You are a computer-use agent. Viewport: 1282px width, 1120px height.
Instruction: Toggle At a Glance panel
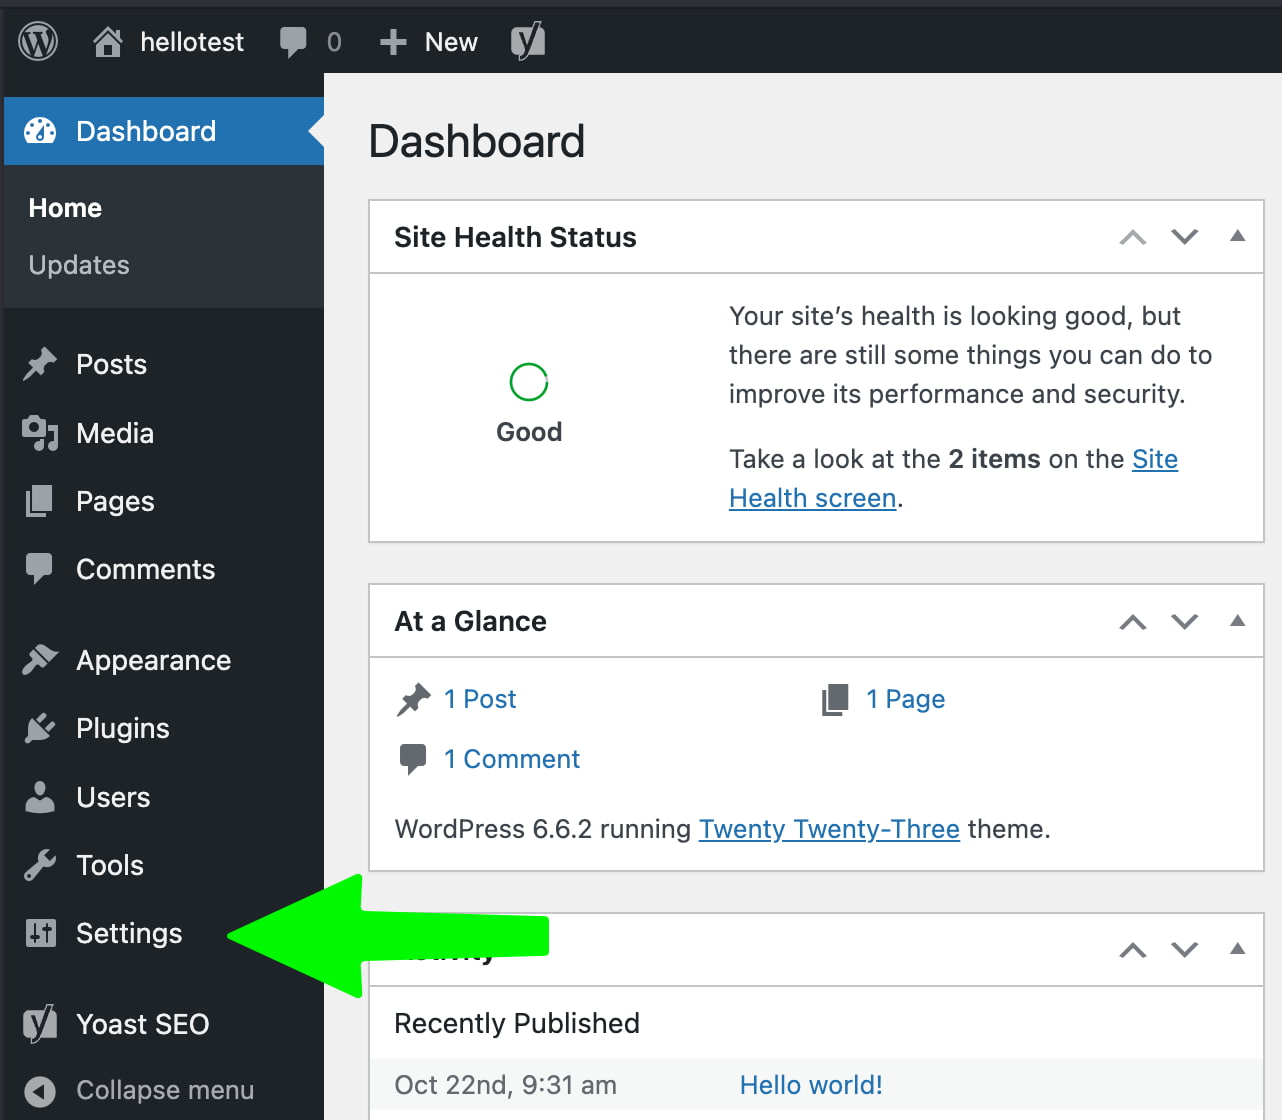coord(1237,621)
